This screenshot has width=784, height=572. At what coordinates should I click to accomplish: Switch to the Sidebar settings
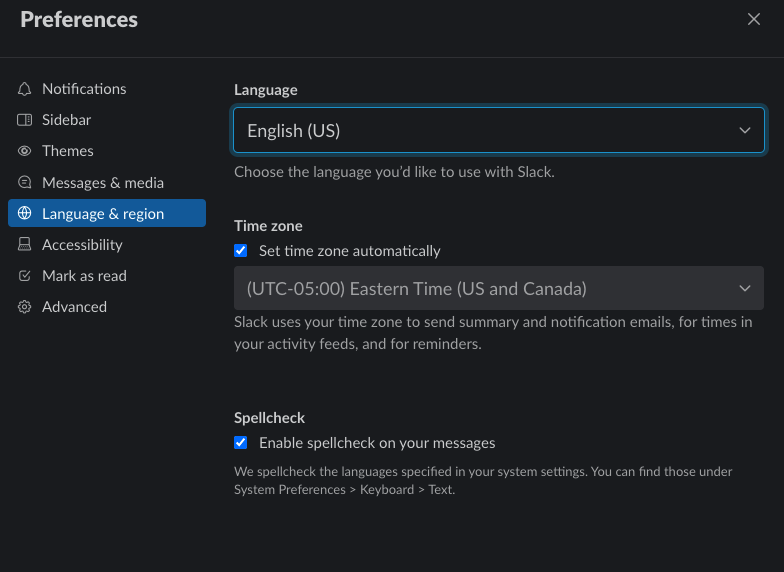(x=107, y=120)
